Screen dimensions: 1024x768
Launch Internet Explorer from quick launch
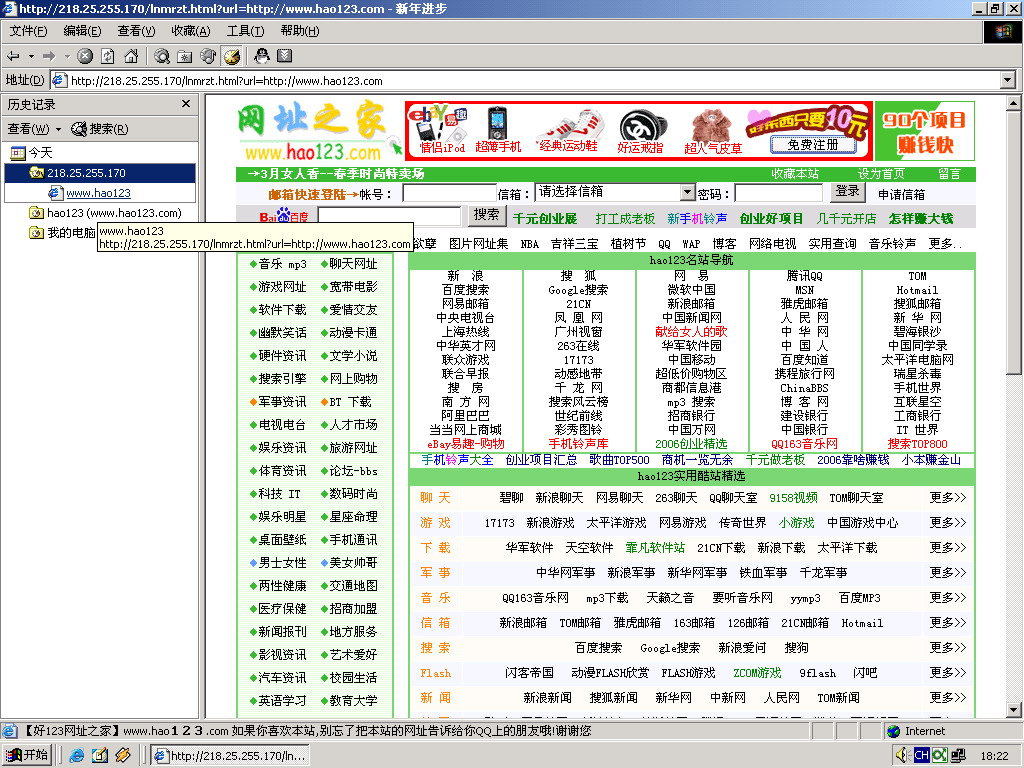click(76, 756)
